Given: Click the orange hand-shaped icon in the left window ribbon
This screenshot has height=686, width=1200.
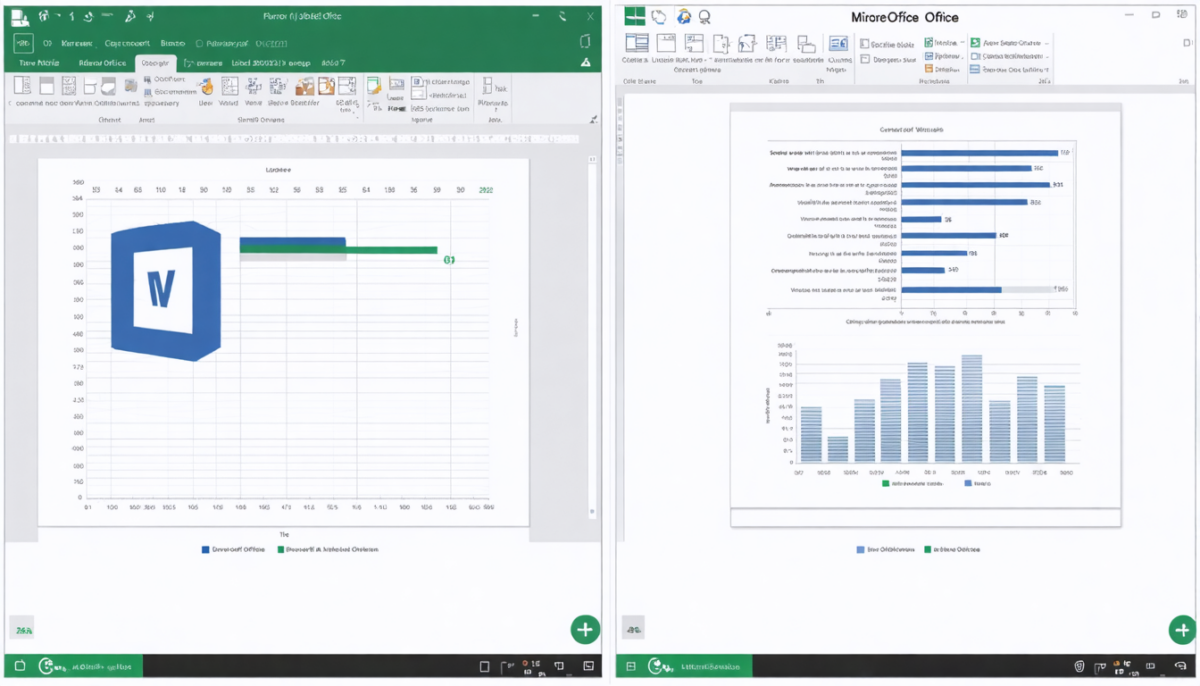Looking at the screenshot, I should click(205, 86).
